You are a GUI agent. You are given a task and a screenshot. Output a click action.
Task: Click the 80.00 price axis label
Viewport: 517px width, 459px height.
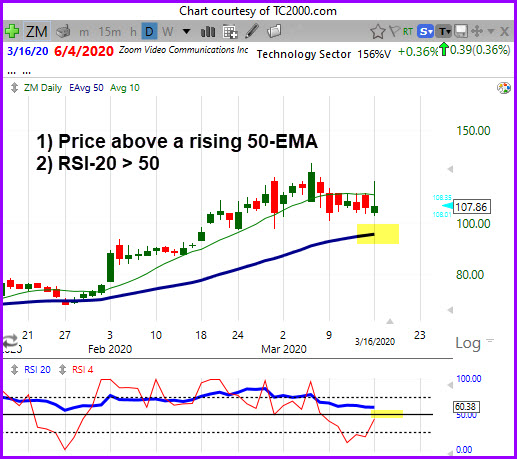tap(470, 275)
